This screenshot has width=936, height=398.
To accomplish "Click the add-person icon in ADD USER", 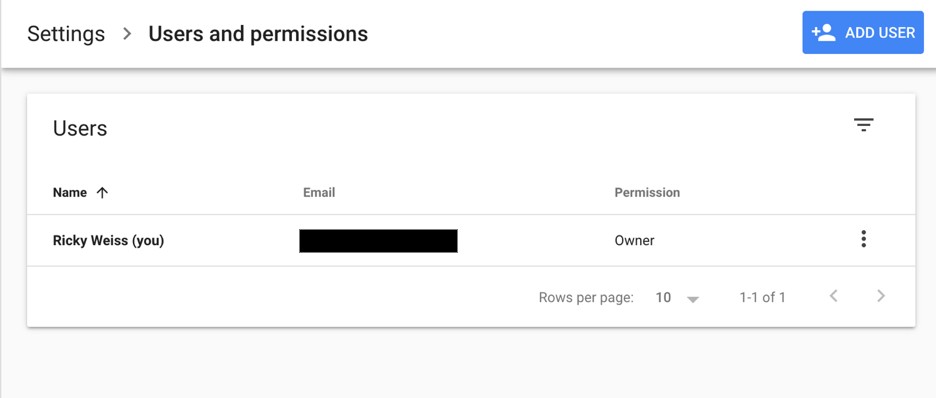I will 824,32.
